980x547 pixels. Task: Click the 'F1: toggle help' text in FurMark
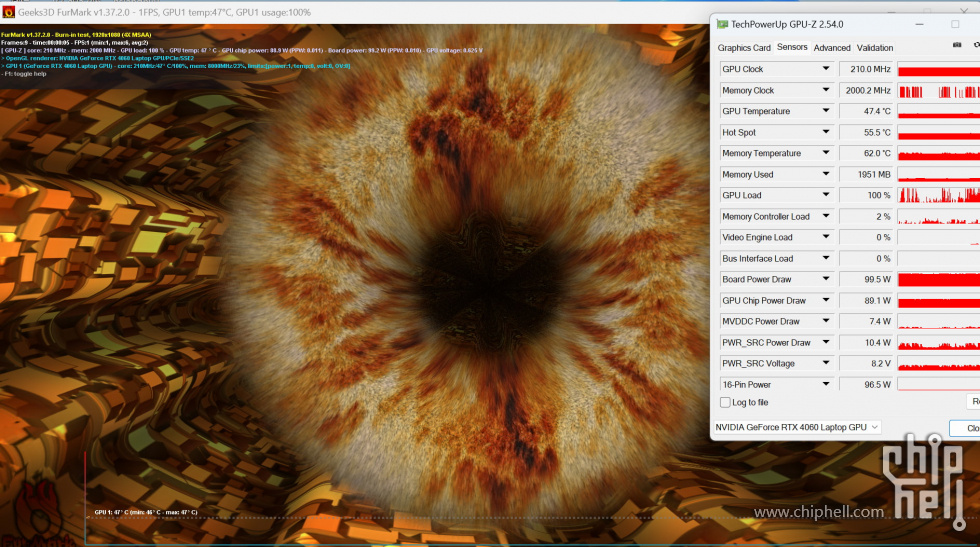[24, 74]
